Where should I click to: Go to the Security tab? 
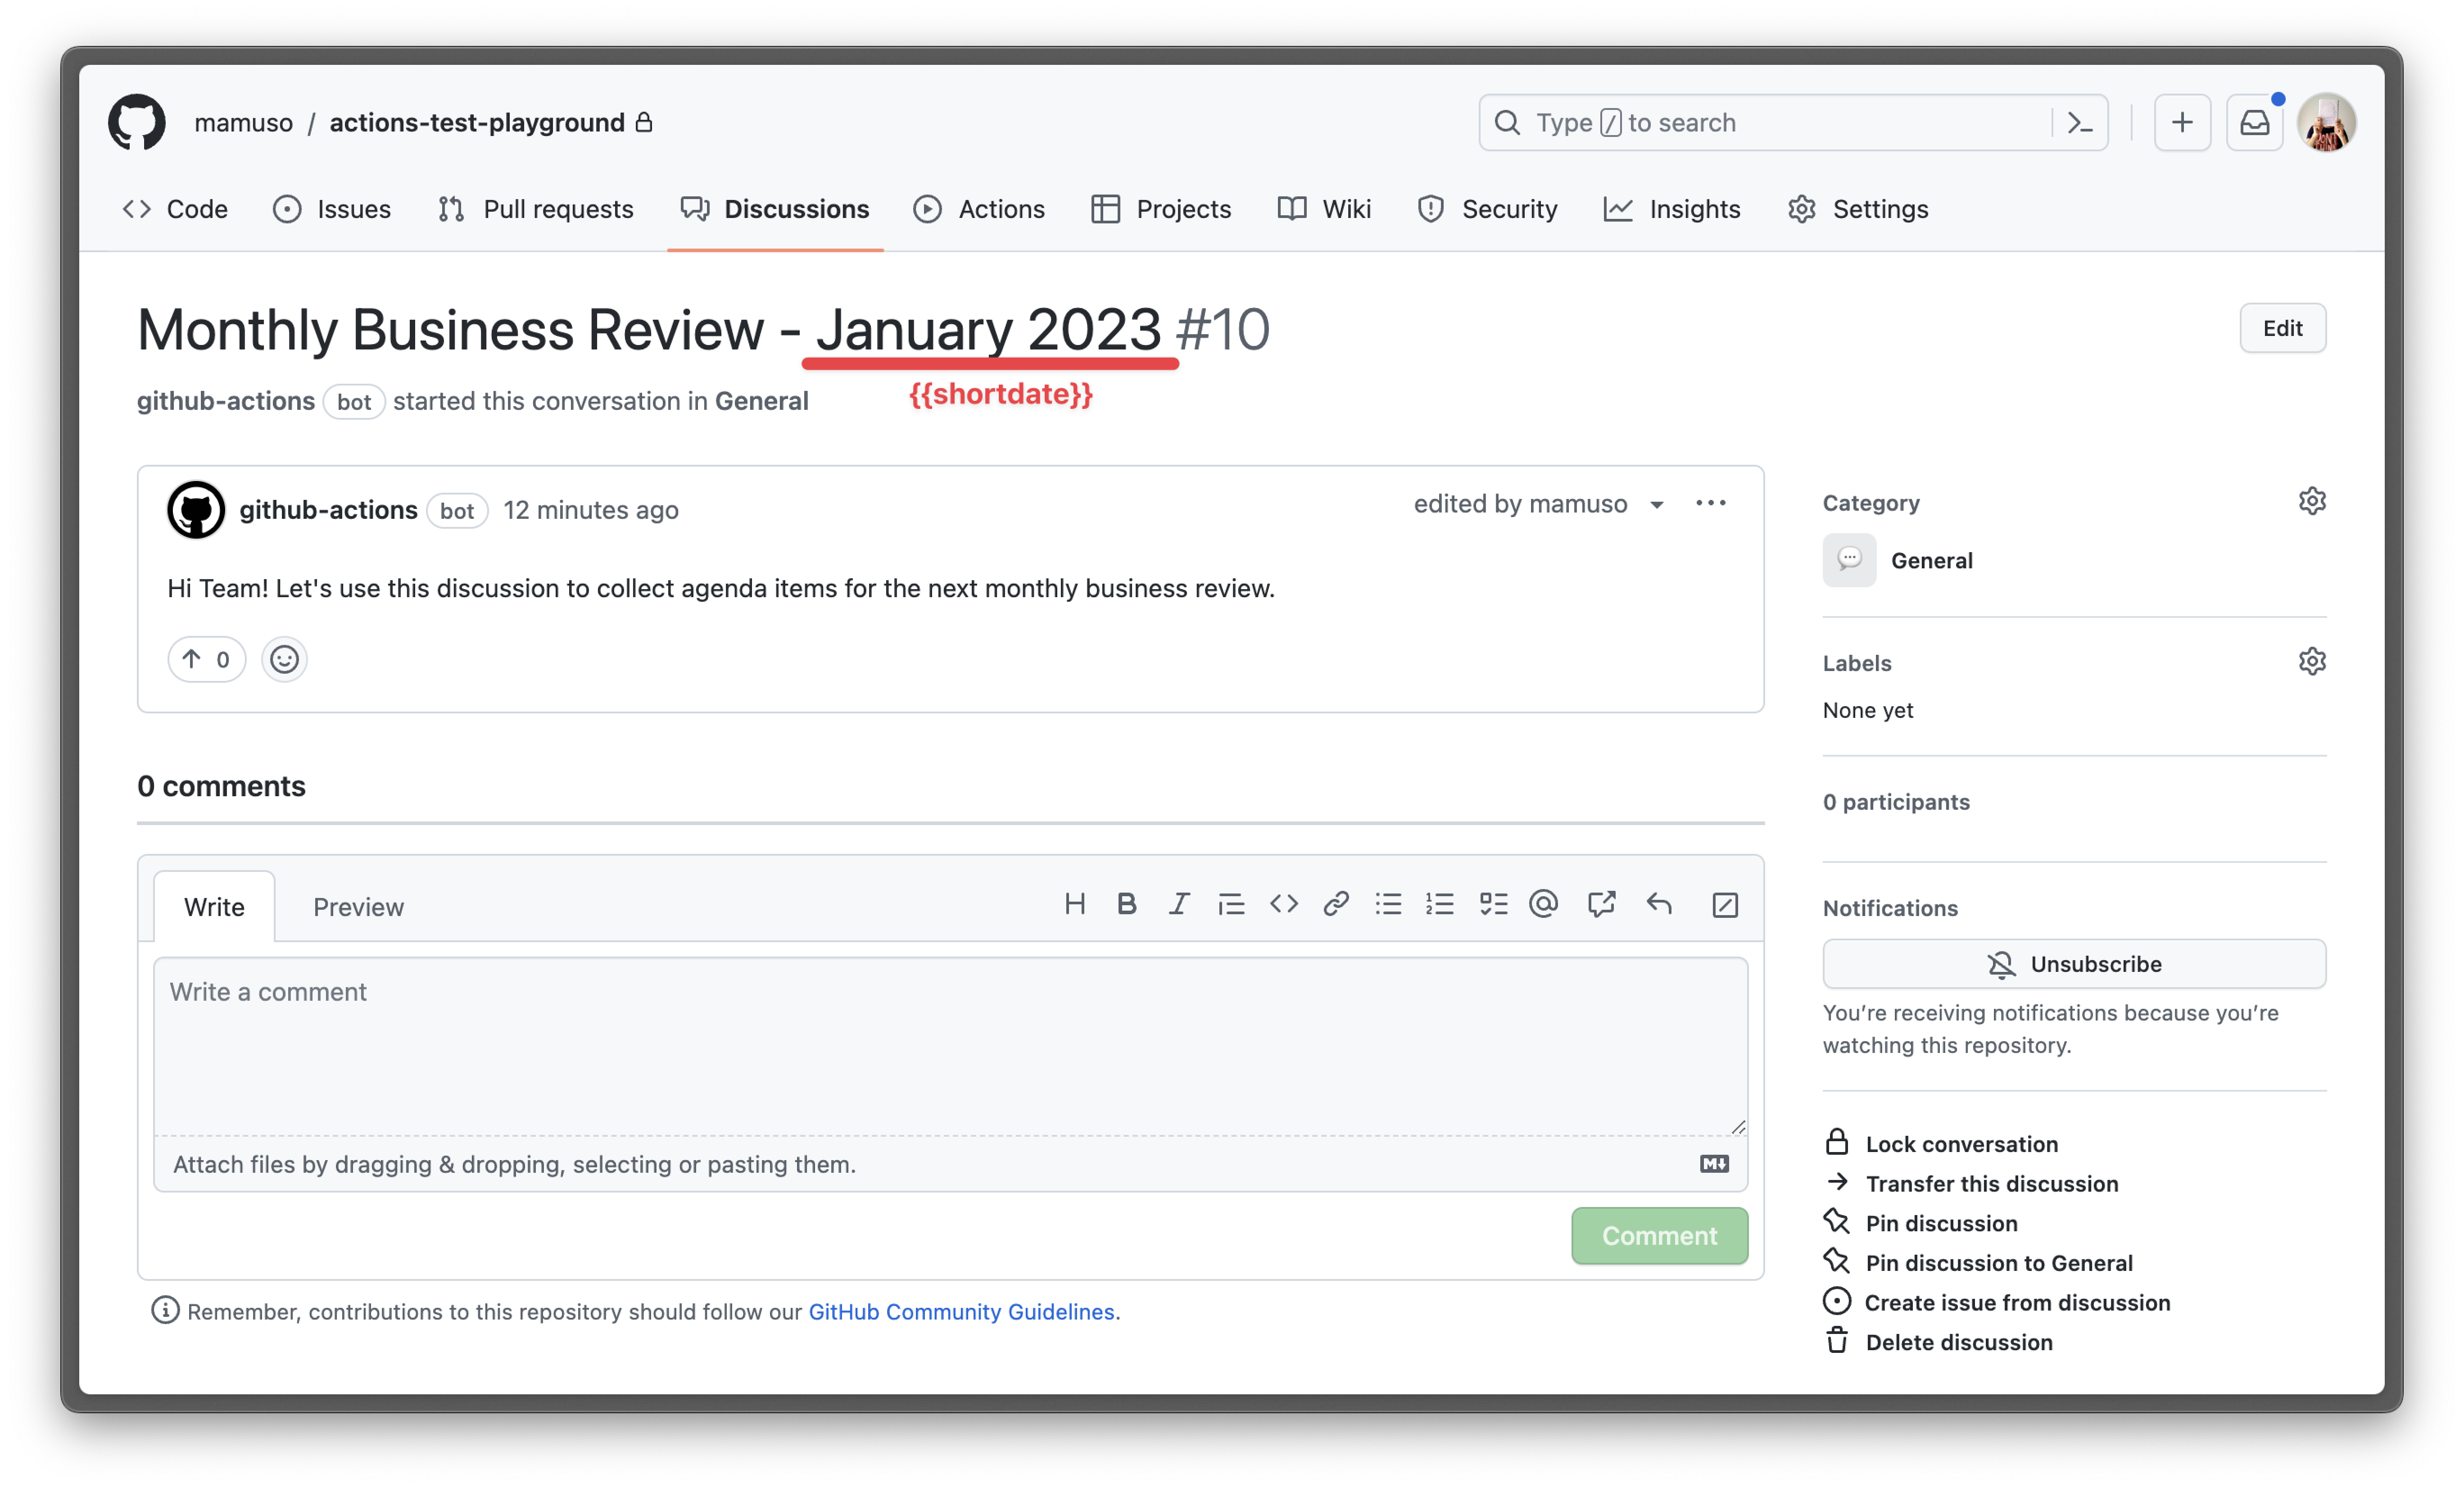(1487, 209)
